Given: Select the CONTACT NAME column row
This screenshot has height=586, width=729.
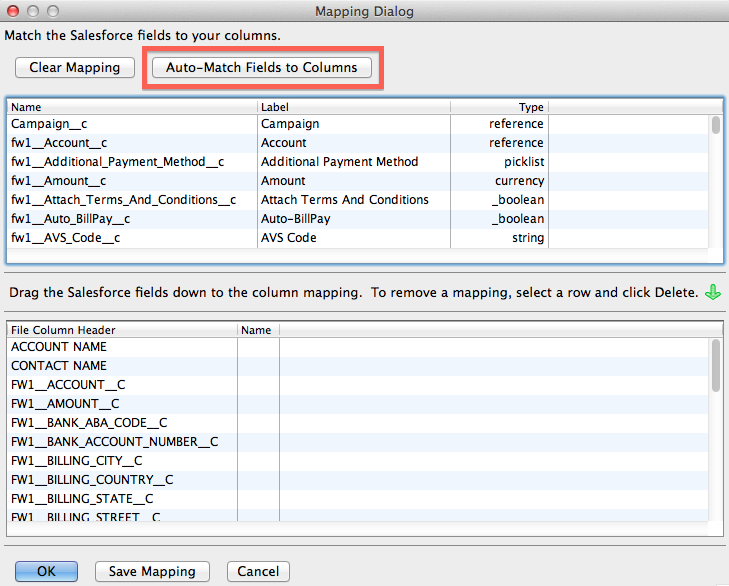Looking at the screenshot, I should (358, 366).
